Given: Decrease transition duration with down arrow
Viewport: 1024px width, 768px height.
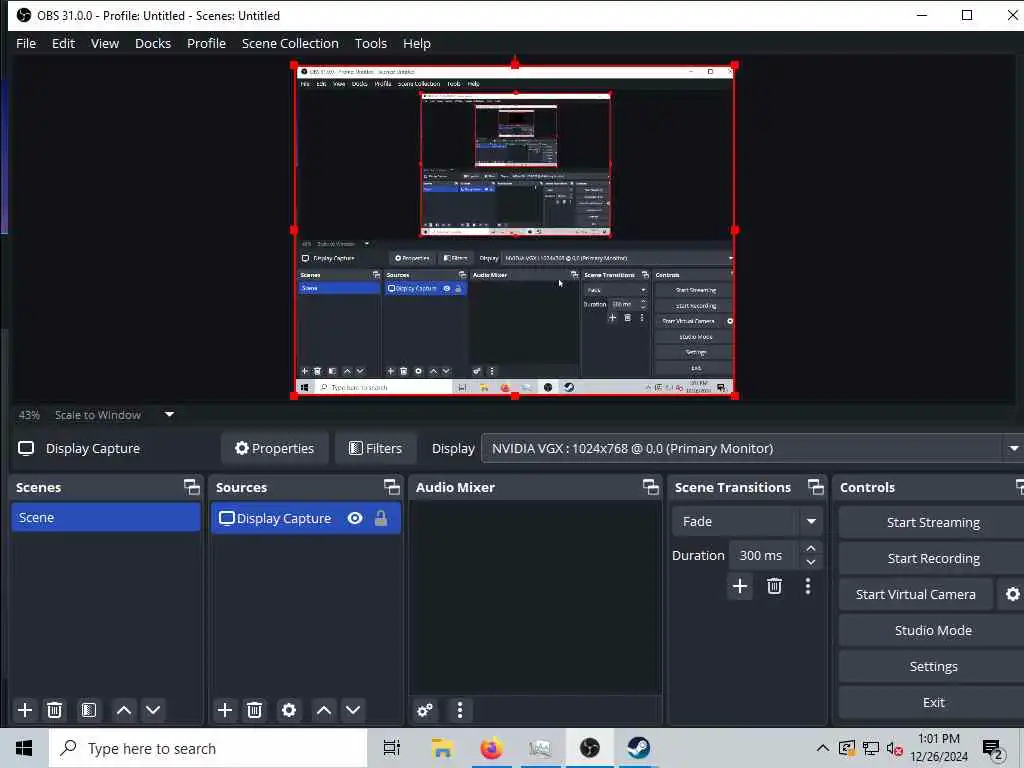Looking at the screenshot, I should (x=810, y=562).
